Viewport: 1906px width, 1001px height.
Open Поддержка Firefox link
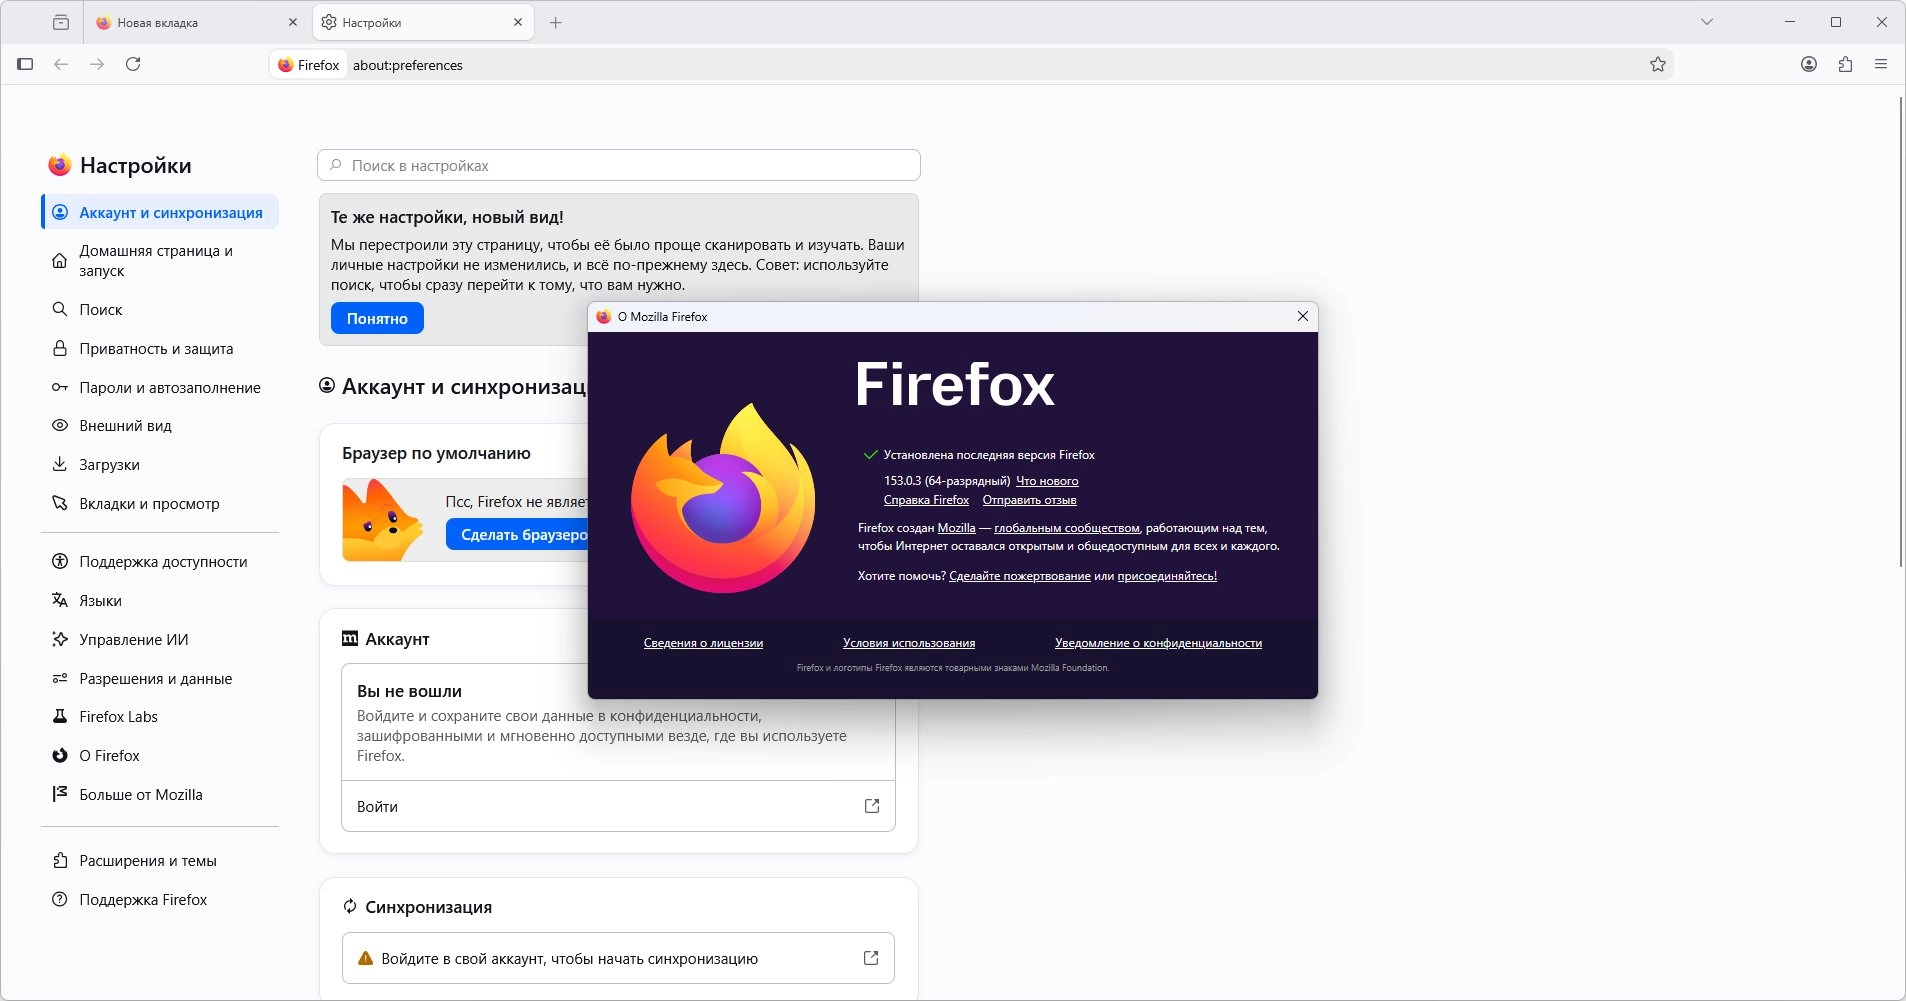tap(160, 900)
